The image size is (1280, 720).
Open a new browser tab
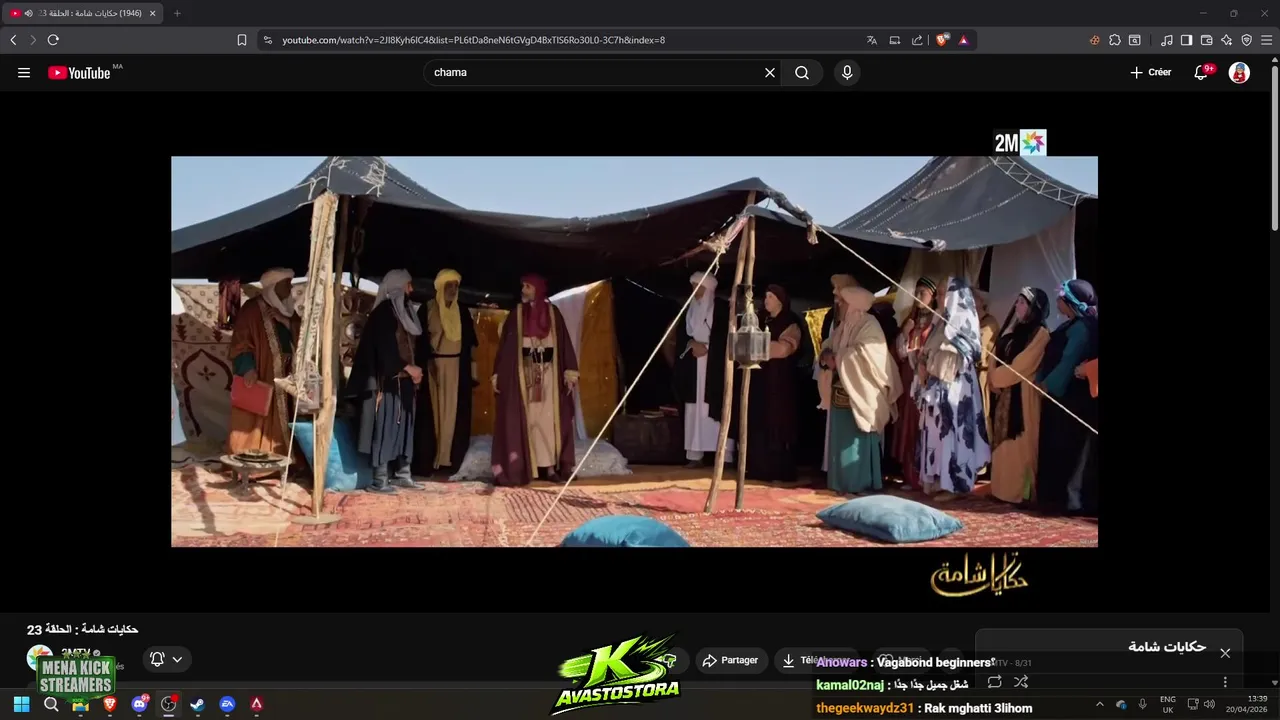[x=177, y=13]
